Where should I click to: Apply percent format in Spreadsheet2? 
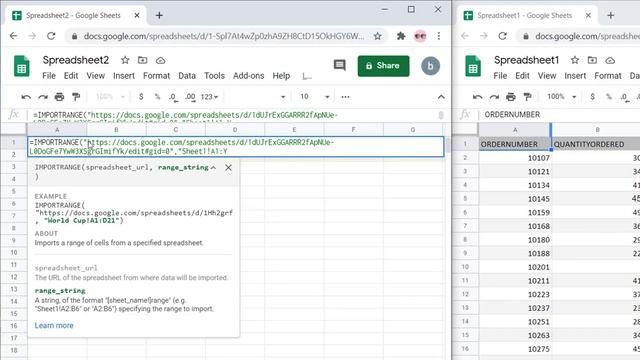click(158, 97)
